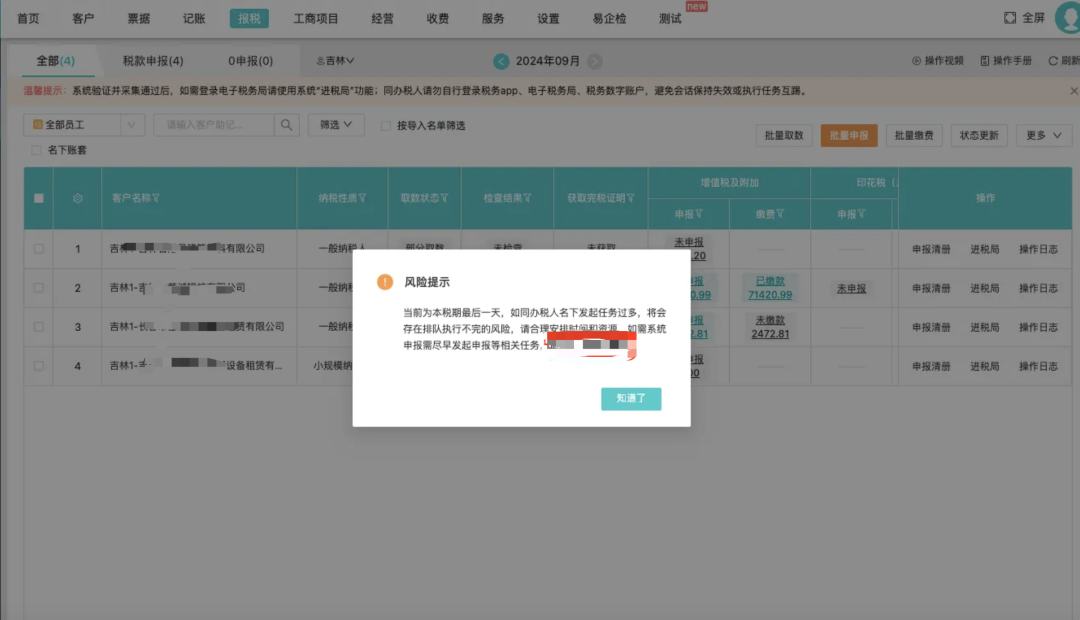Image resolution: width=1080 pixels, height=620 pixels.
Task: Check the 按导入名单筛选 checkbox
Action: pyautogui.click(x=386, y=125)
